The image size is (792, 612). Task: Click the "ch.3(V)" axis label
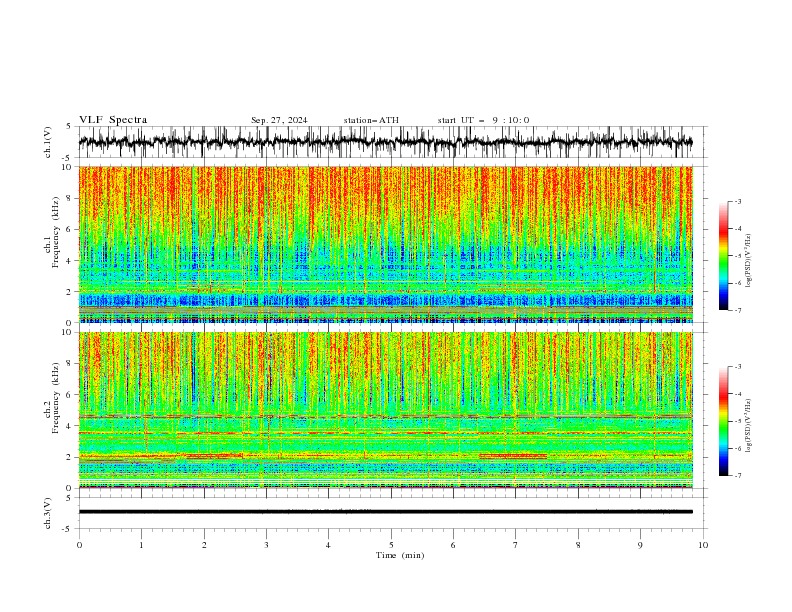pyautogui.click(x=48, y=513)
